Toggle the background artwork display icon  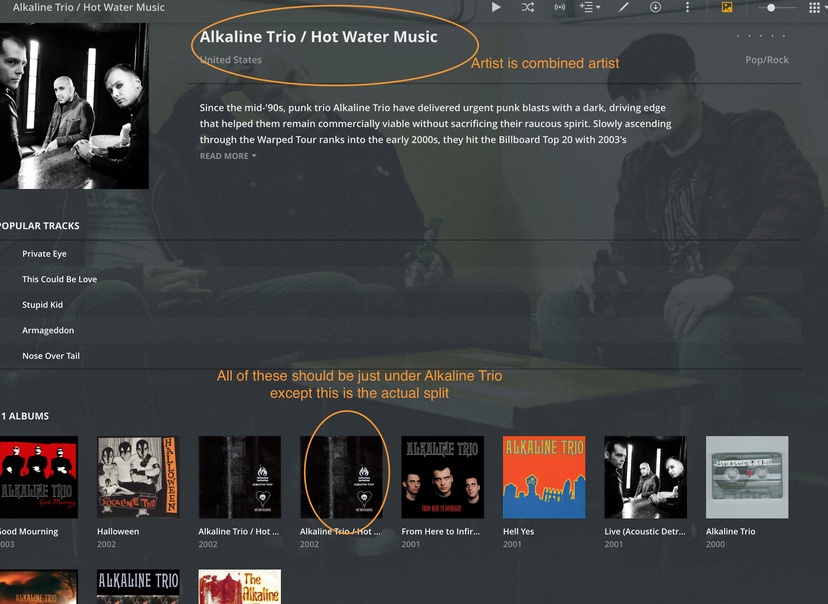[x=727, y=7]
